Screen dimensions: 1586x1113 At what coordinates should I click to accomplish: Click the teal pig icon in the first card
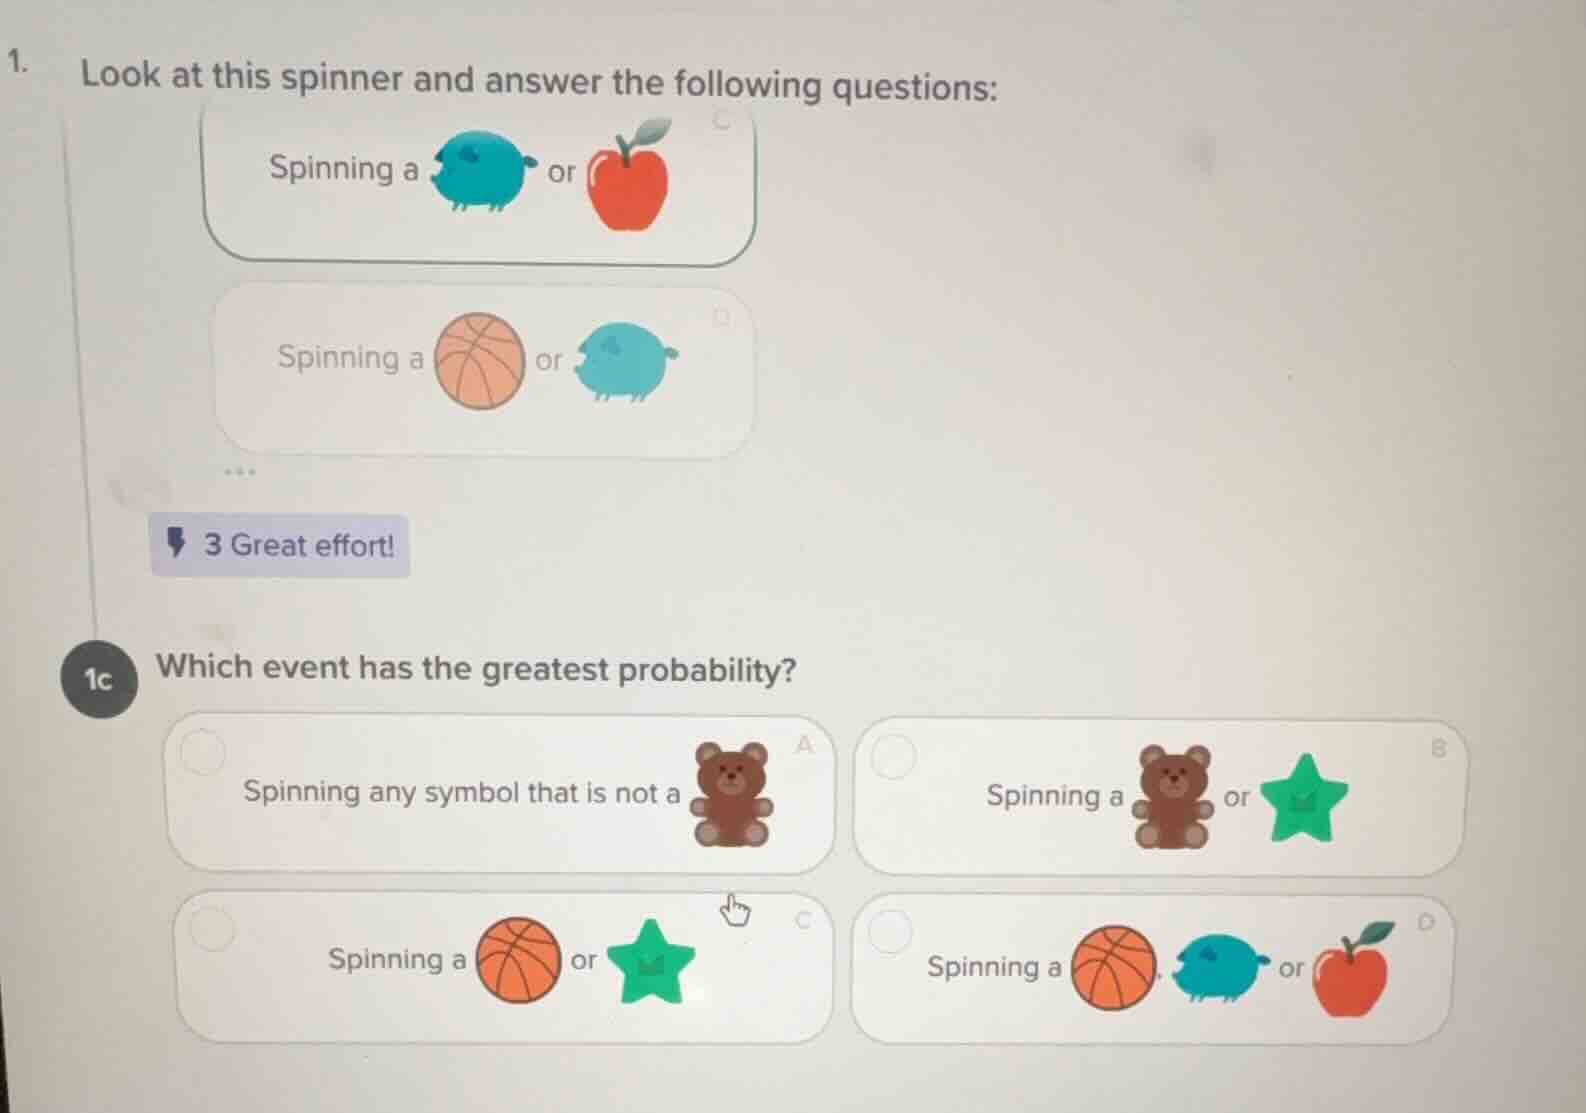480,170
